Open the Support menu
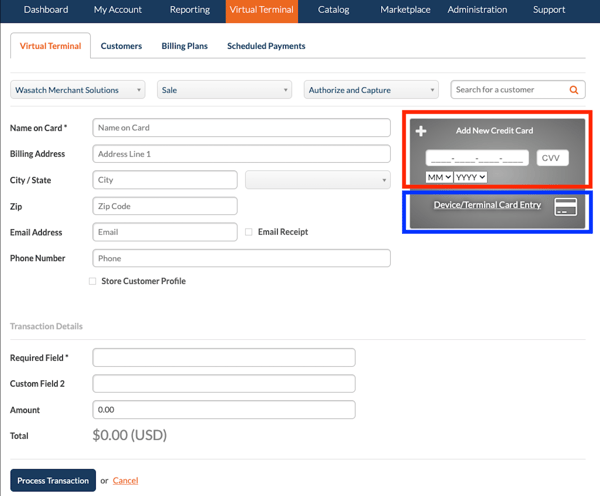 click(549, 10)
